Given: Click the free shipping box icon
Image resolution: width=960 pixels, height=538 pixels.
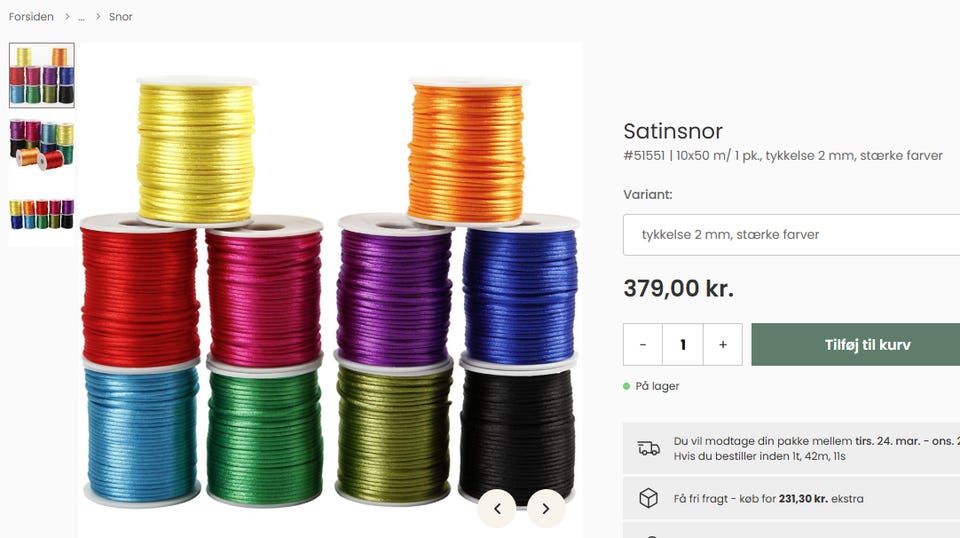Looking at the screenshot, I should click(648, 498).
